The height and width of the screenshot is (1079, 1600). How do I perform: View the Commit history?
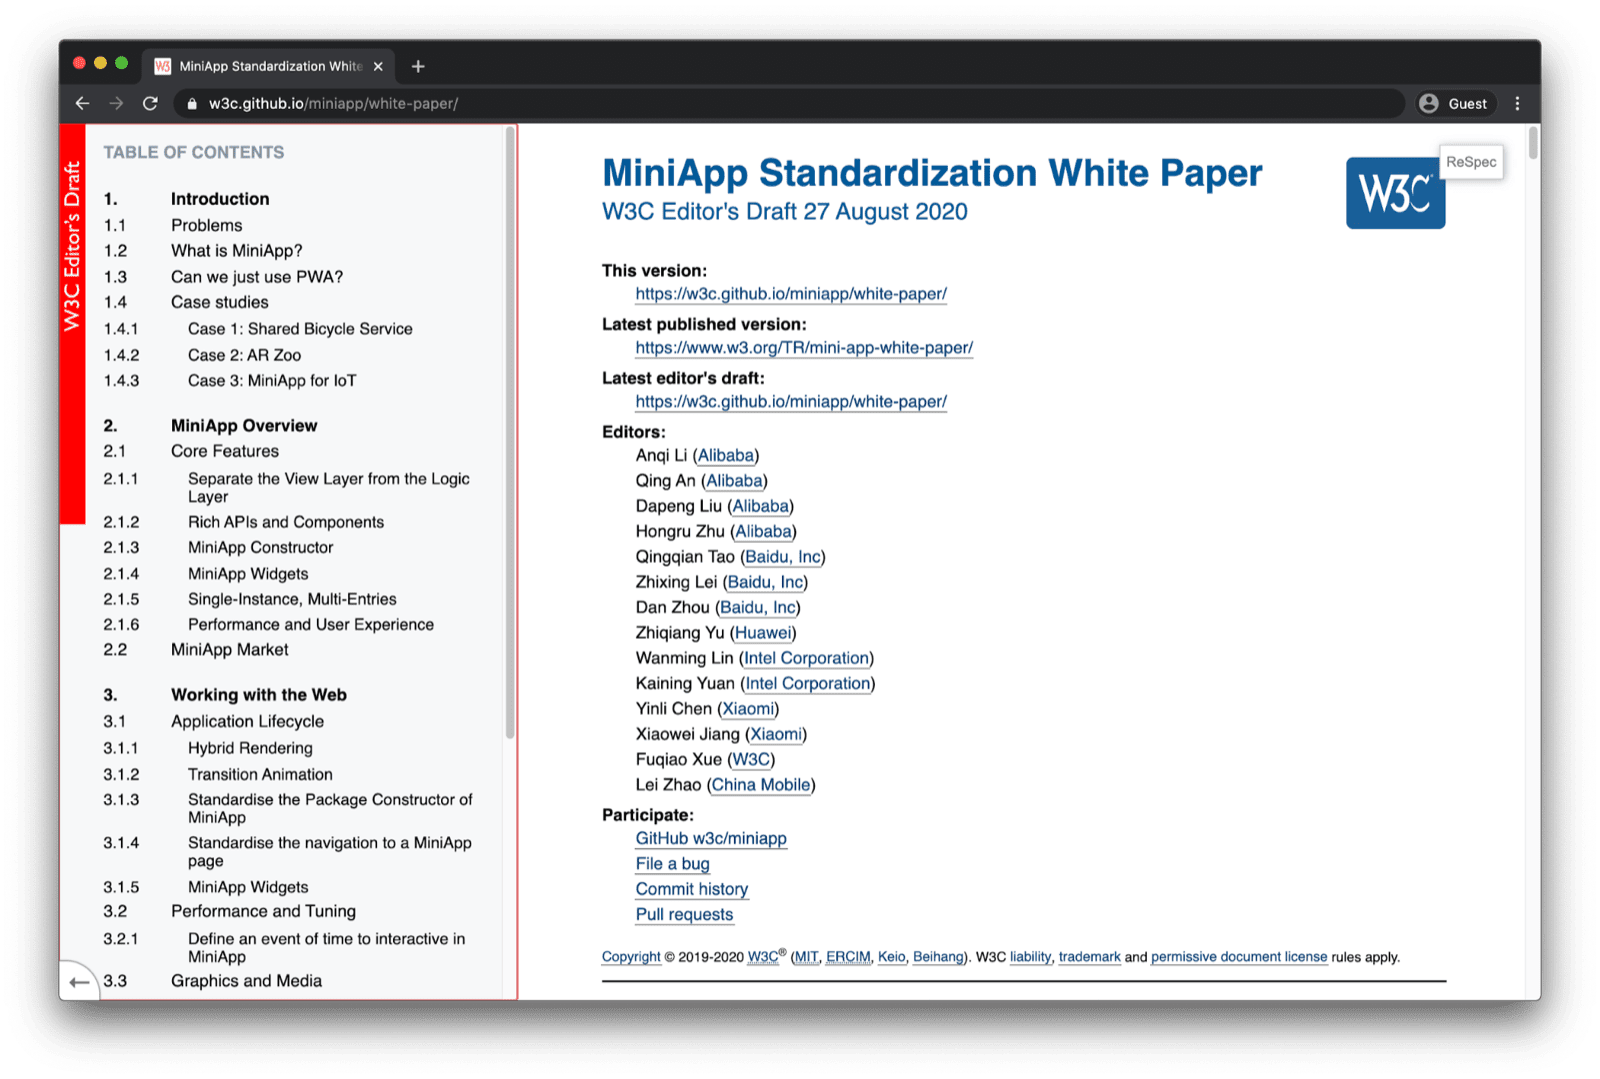click(x=691, y=889)
